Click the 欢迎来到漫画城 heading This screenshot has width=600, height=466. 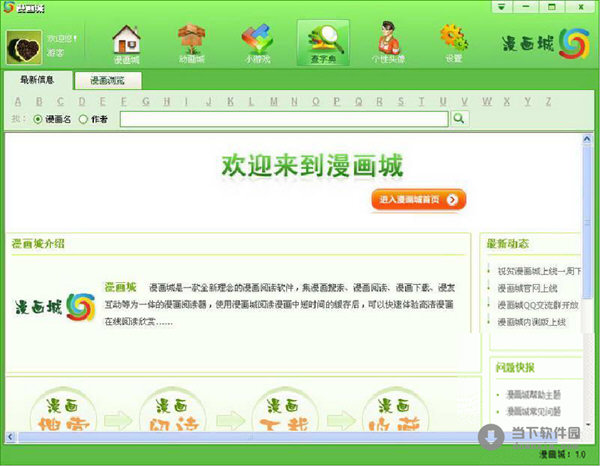[x=312, y=166]
